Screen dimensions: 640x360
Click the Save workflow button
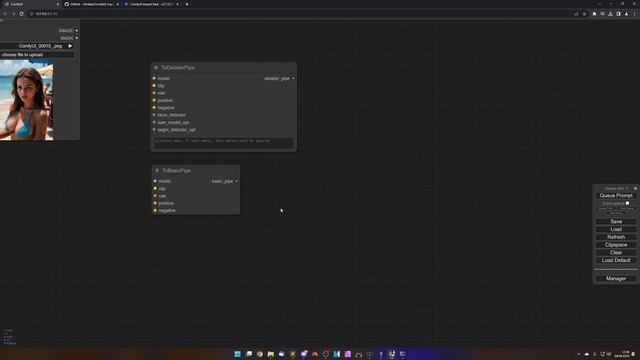(x=616, y=222)
